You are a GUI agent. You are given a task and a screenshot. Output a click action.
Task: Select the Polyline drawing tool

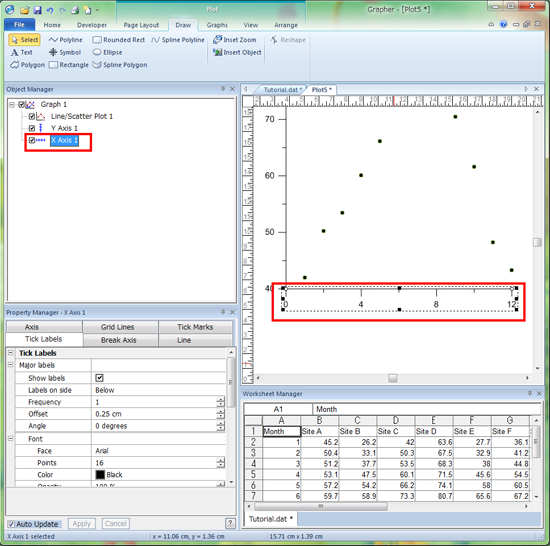pos(66,40)
